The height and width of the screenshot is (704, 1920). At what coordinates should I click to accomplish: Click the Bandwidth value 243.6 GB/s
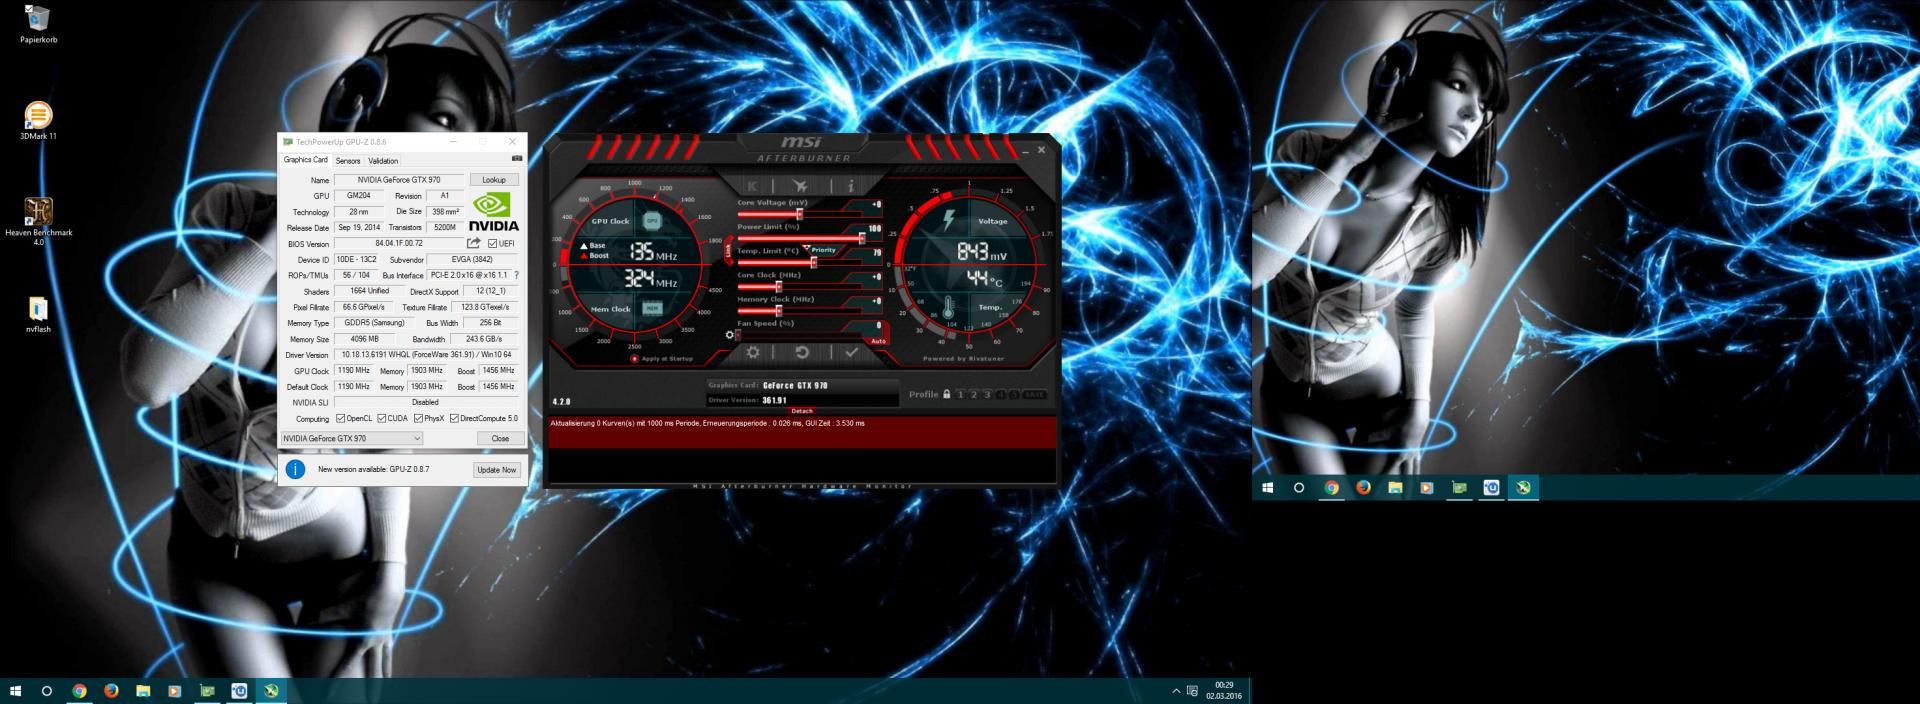pos(484,339)
